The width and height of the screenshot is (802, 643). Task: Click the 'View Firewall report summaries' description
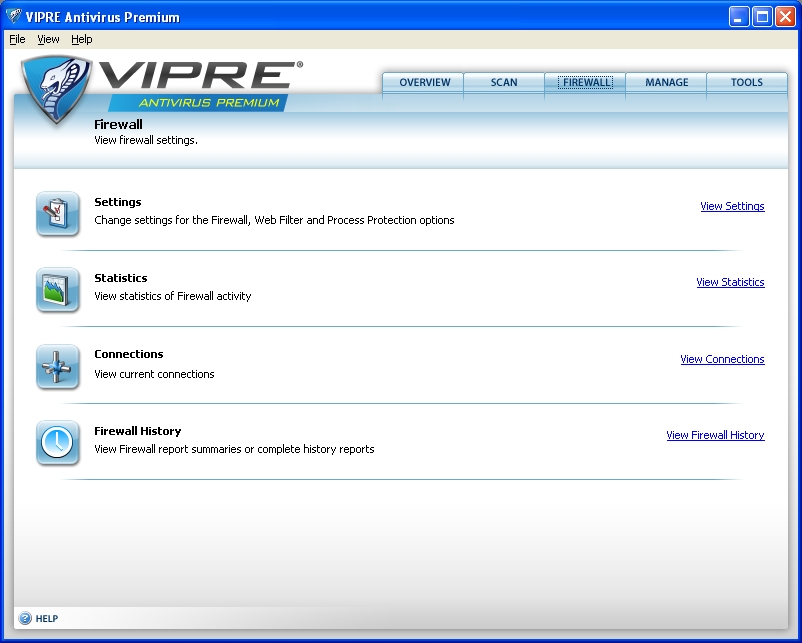[x=234, y=449]
